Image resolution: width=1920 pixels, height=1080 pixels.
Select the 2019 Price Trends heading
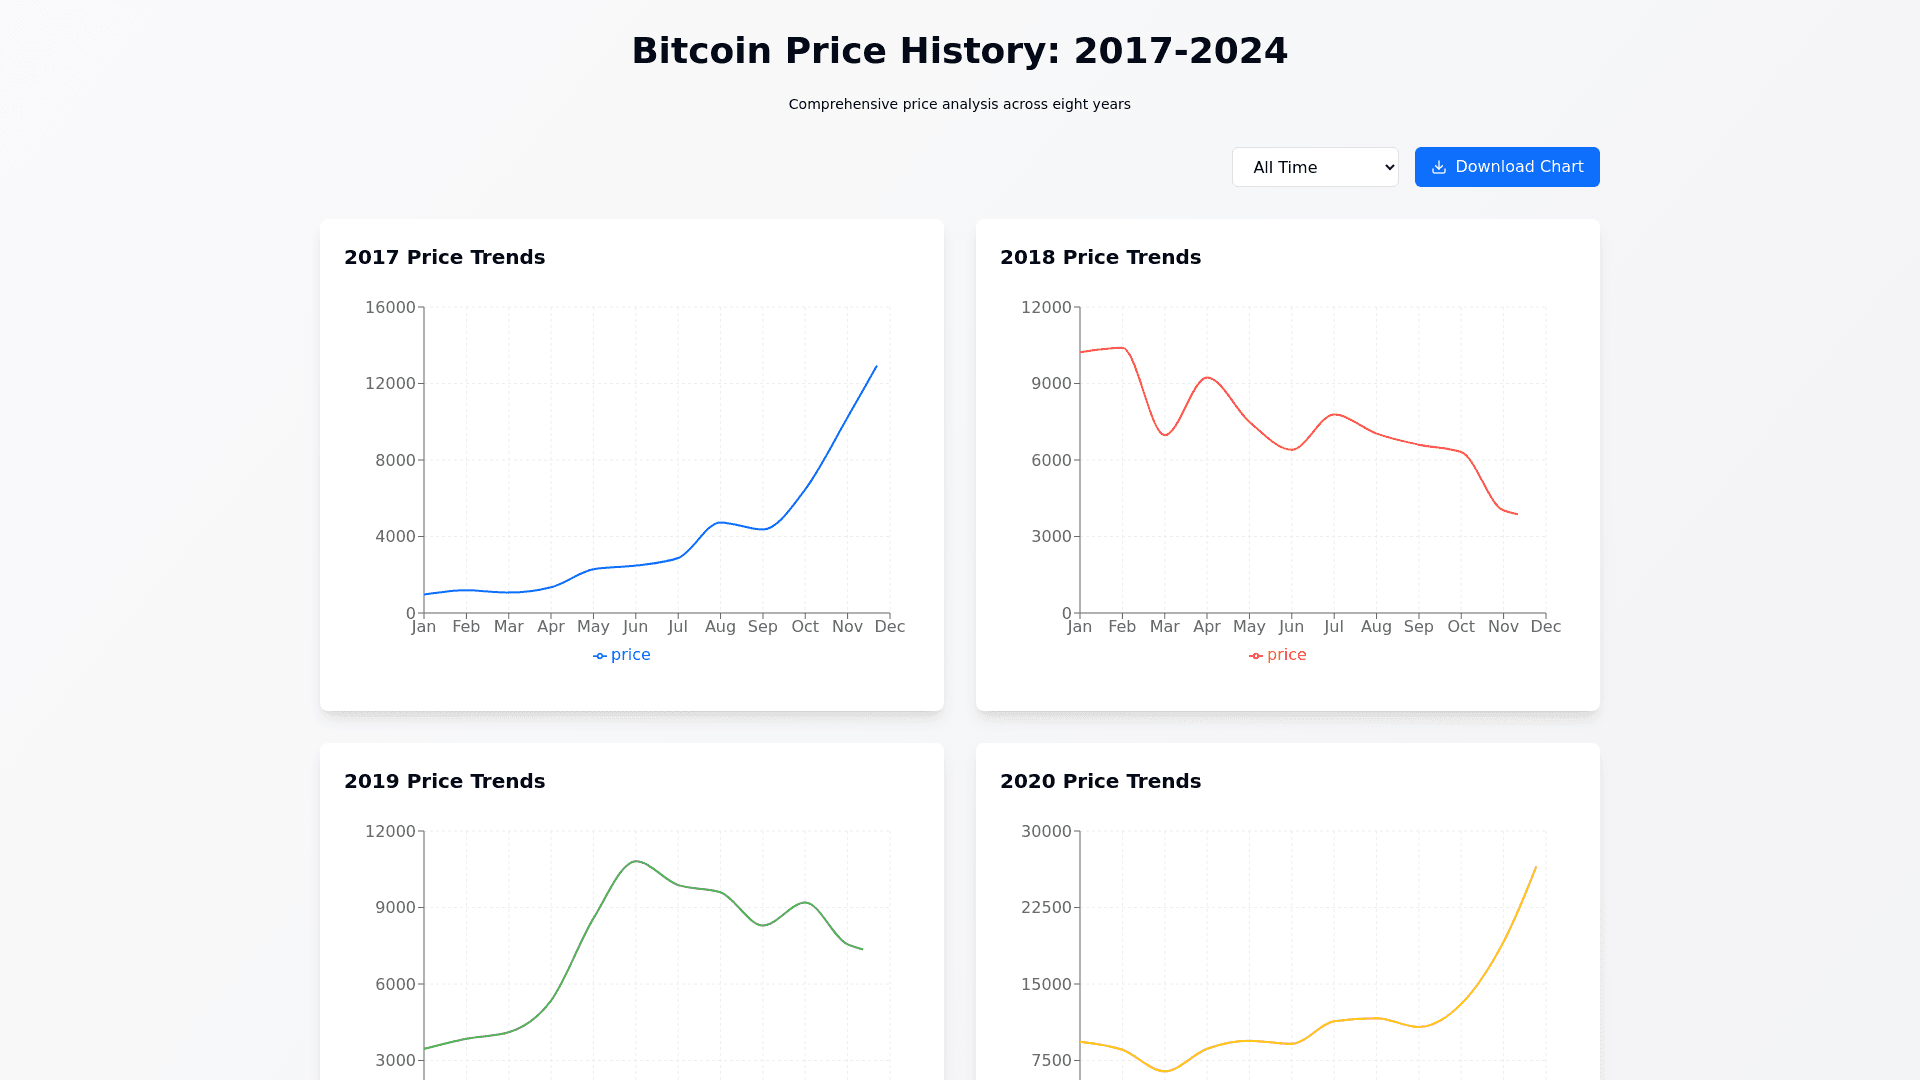click(x=445, y=781)
